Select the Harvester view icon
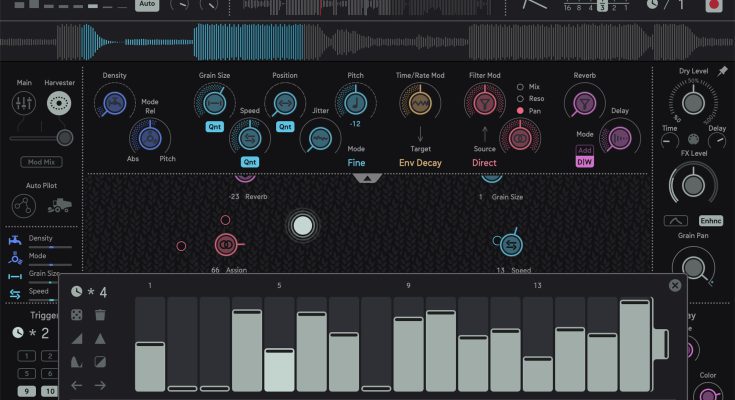This screenshot has height=400, width=735. (58, 104)
